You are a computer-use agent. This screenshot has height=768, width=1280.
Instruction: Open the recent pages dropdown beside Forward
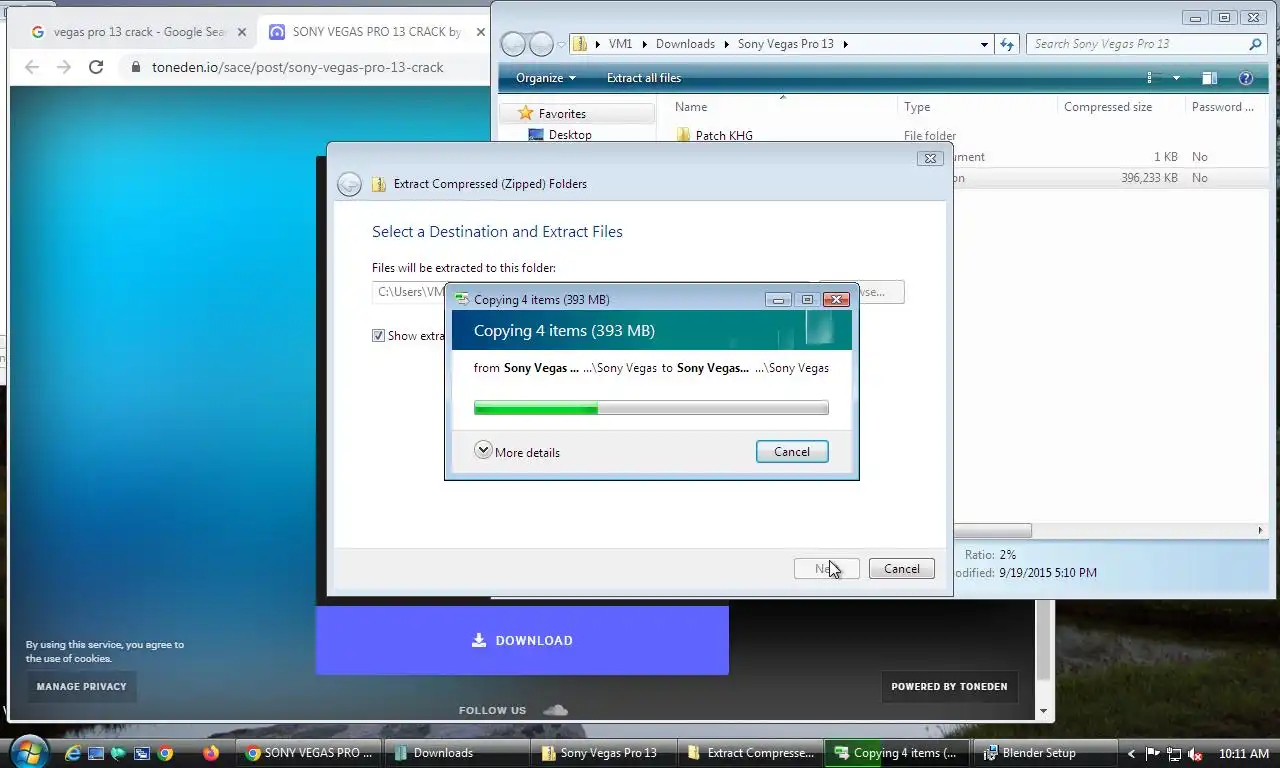click(561, 45)
